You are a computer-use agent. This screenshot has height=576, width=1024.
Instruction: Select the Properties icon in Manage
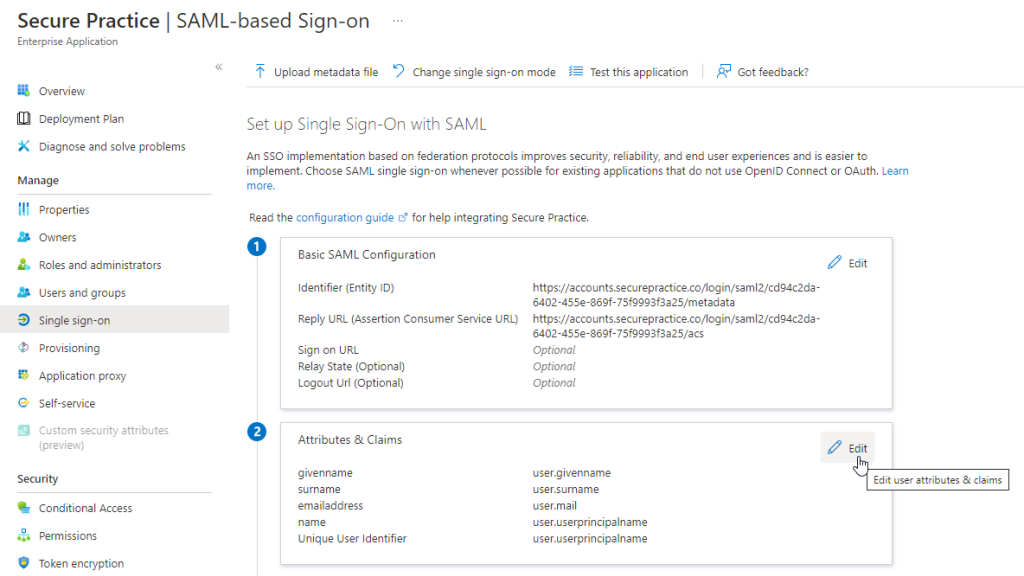24,210
